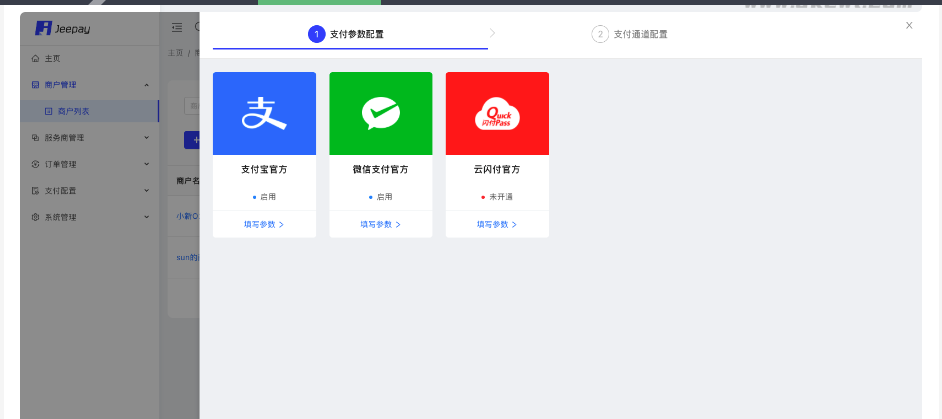Image resolution: width=942 pixels, height=419 pixels.
Task: Close the payment config drawer
Action: click(x=909, y=25)
